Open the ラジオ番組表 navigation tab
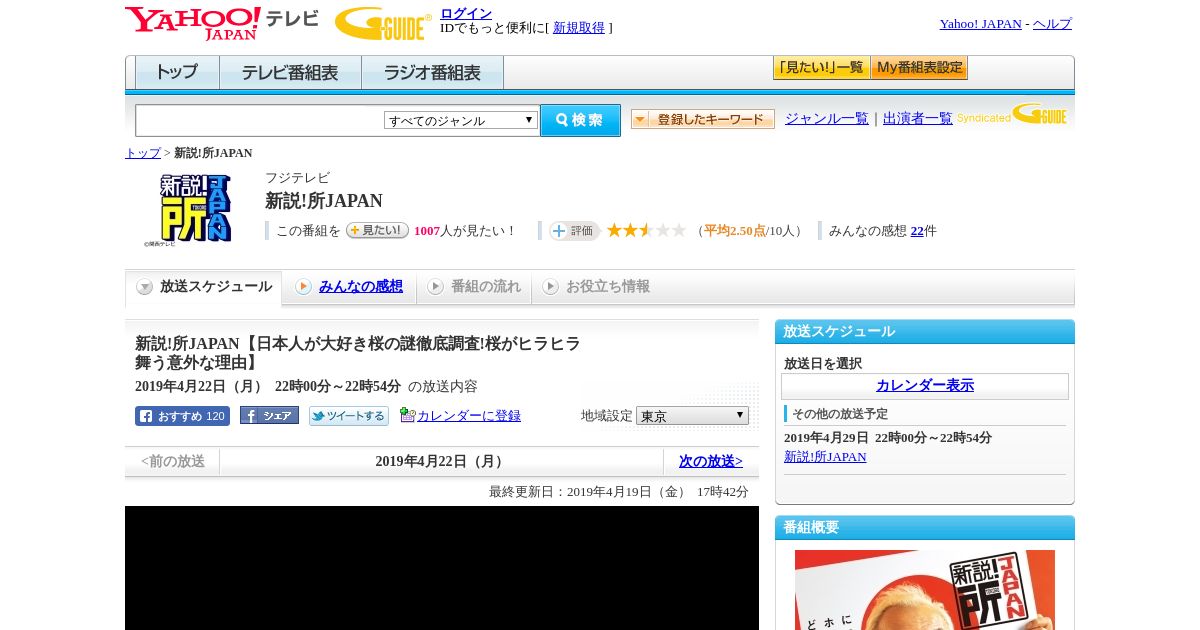This screenshot has width=1200, height=630. 432,72
